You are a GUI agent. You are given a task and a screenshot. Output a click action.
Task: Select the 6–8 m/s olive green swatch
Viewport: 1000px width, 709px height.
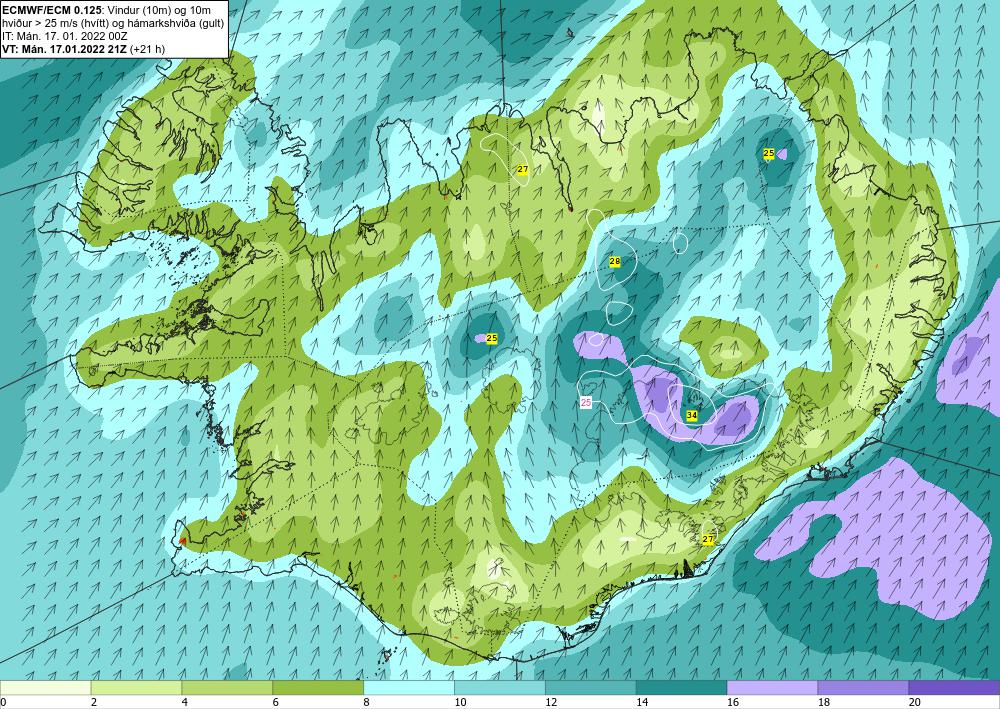click(318, 688)
